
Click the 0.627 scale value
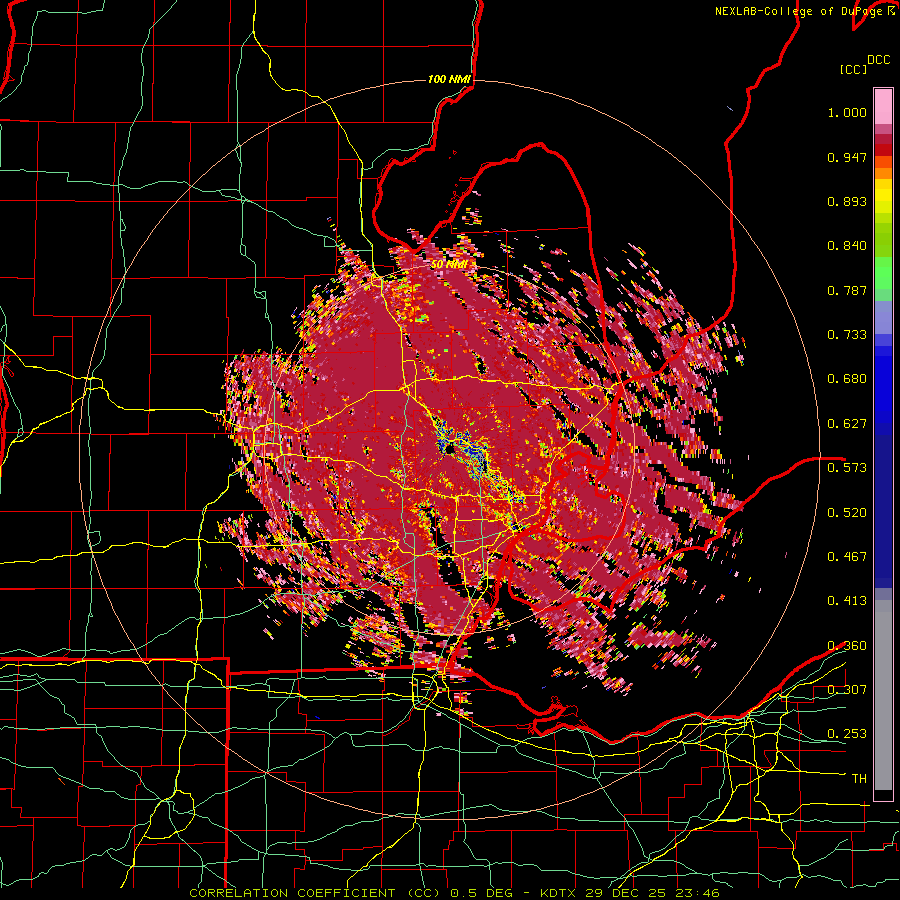847,424
